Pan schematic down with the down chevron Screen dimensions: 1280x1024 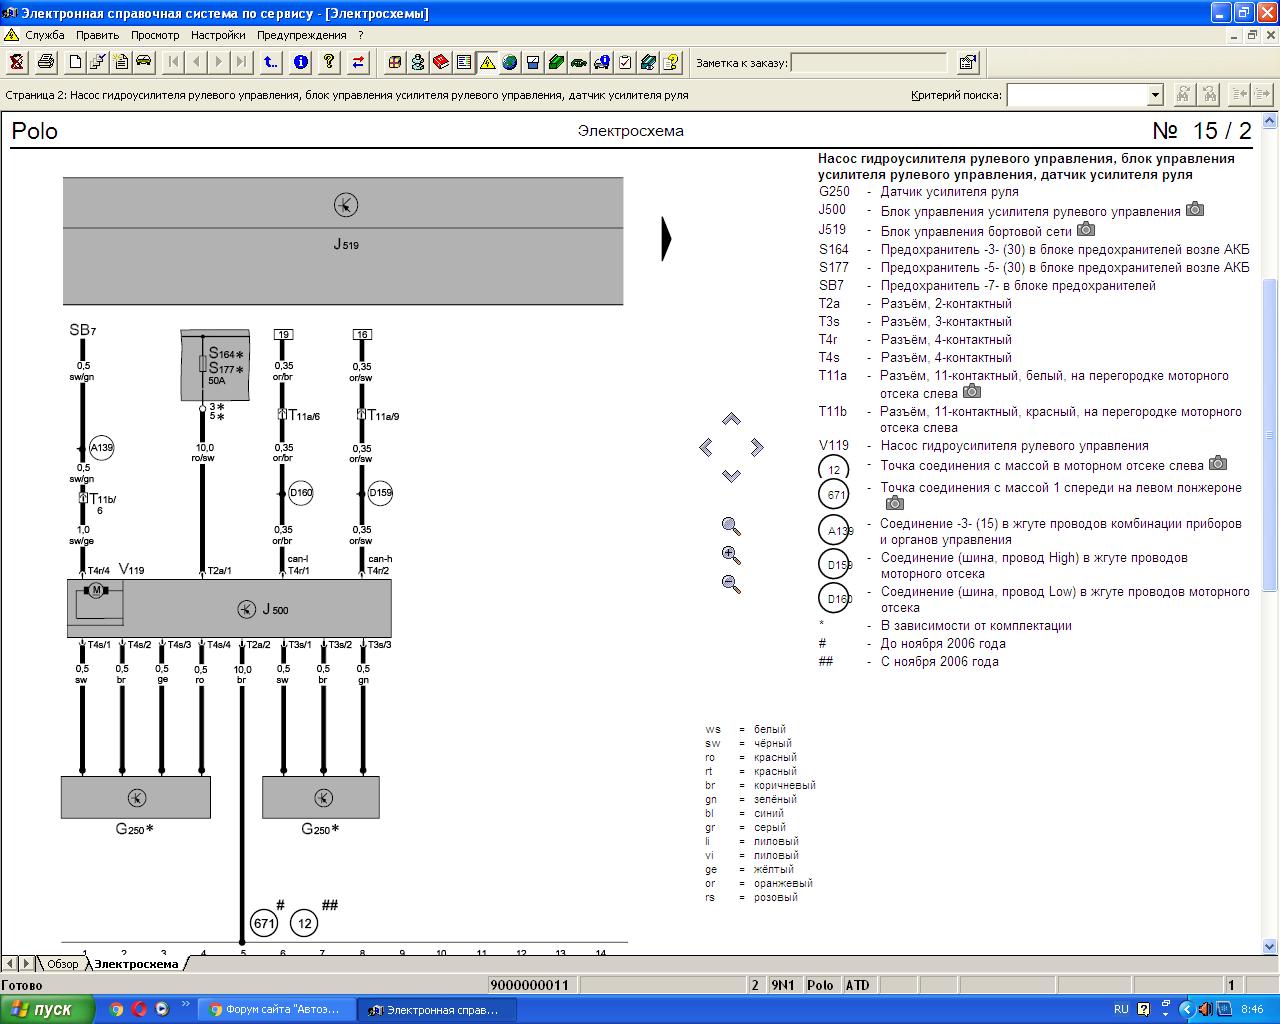tap(731, 475)
